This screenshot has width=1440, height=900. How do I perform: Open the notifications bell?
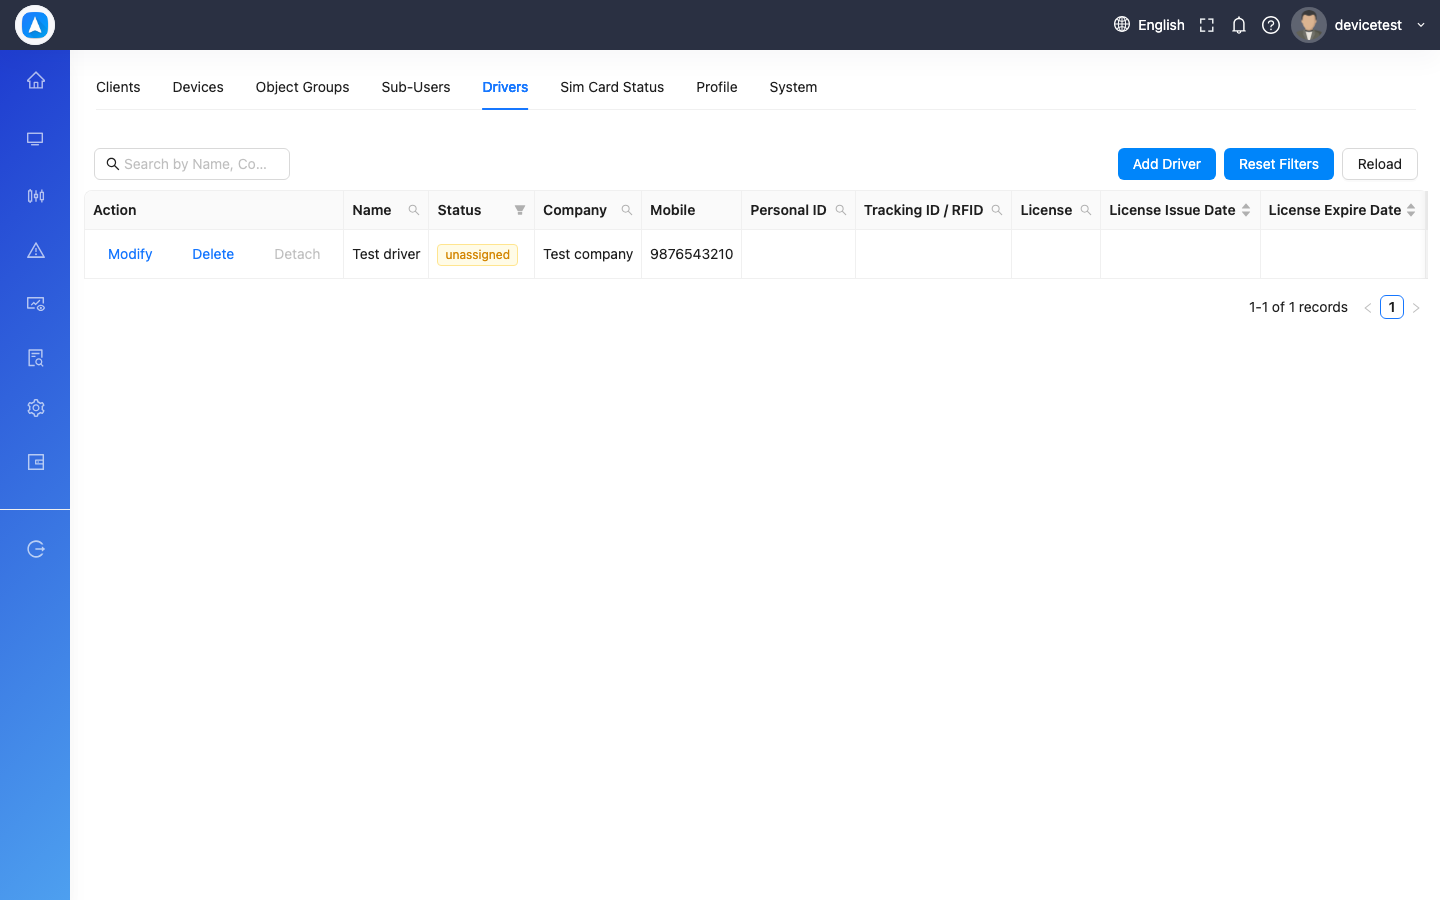click(x=1239, y=25)
